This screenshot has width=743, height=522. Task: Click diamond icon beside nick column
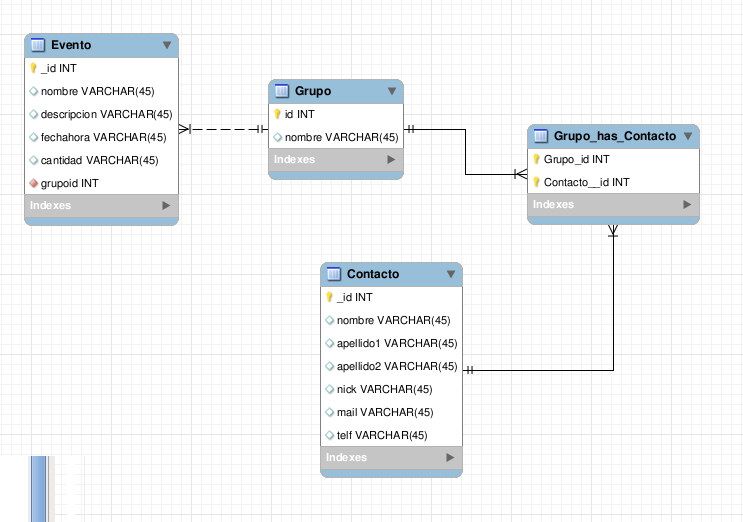point(330,389)
